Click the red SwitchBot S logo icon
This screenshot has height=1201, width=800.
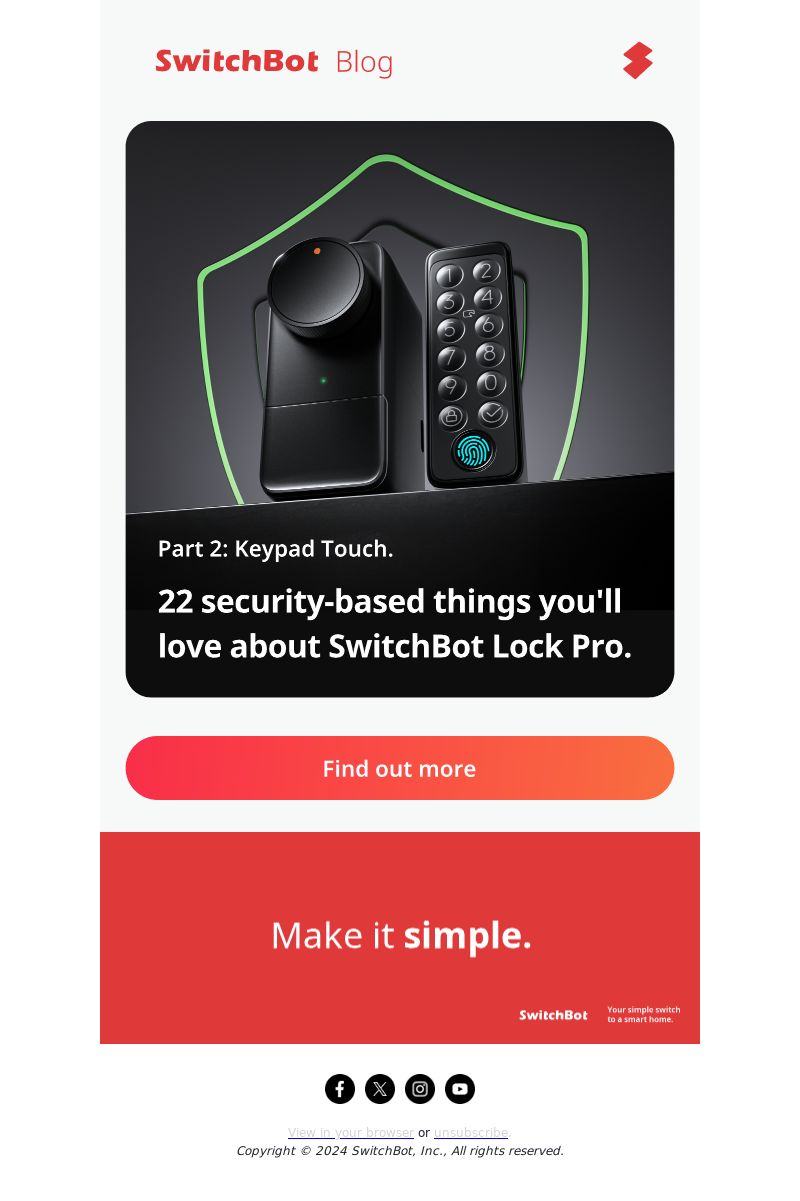click(x=637, y=61)
